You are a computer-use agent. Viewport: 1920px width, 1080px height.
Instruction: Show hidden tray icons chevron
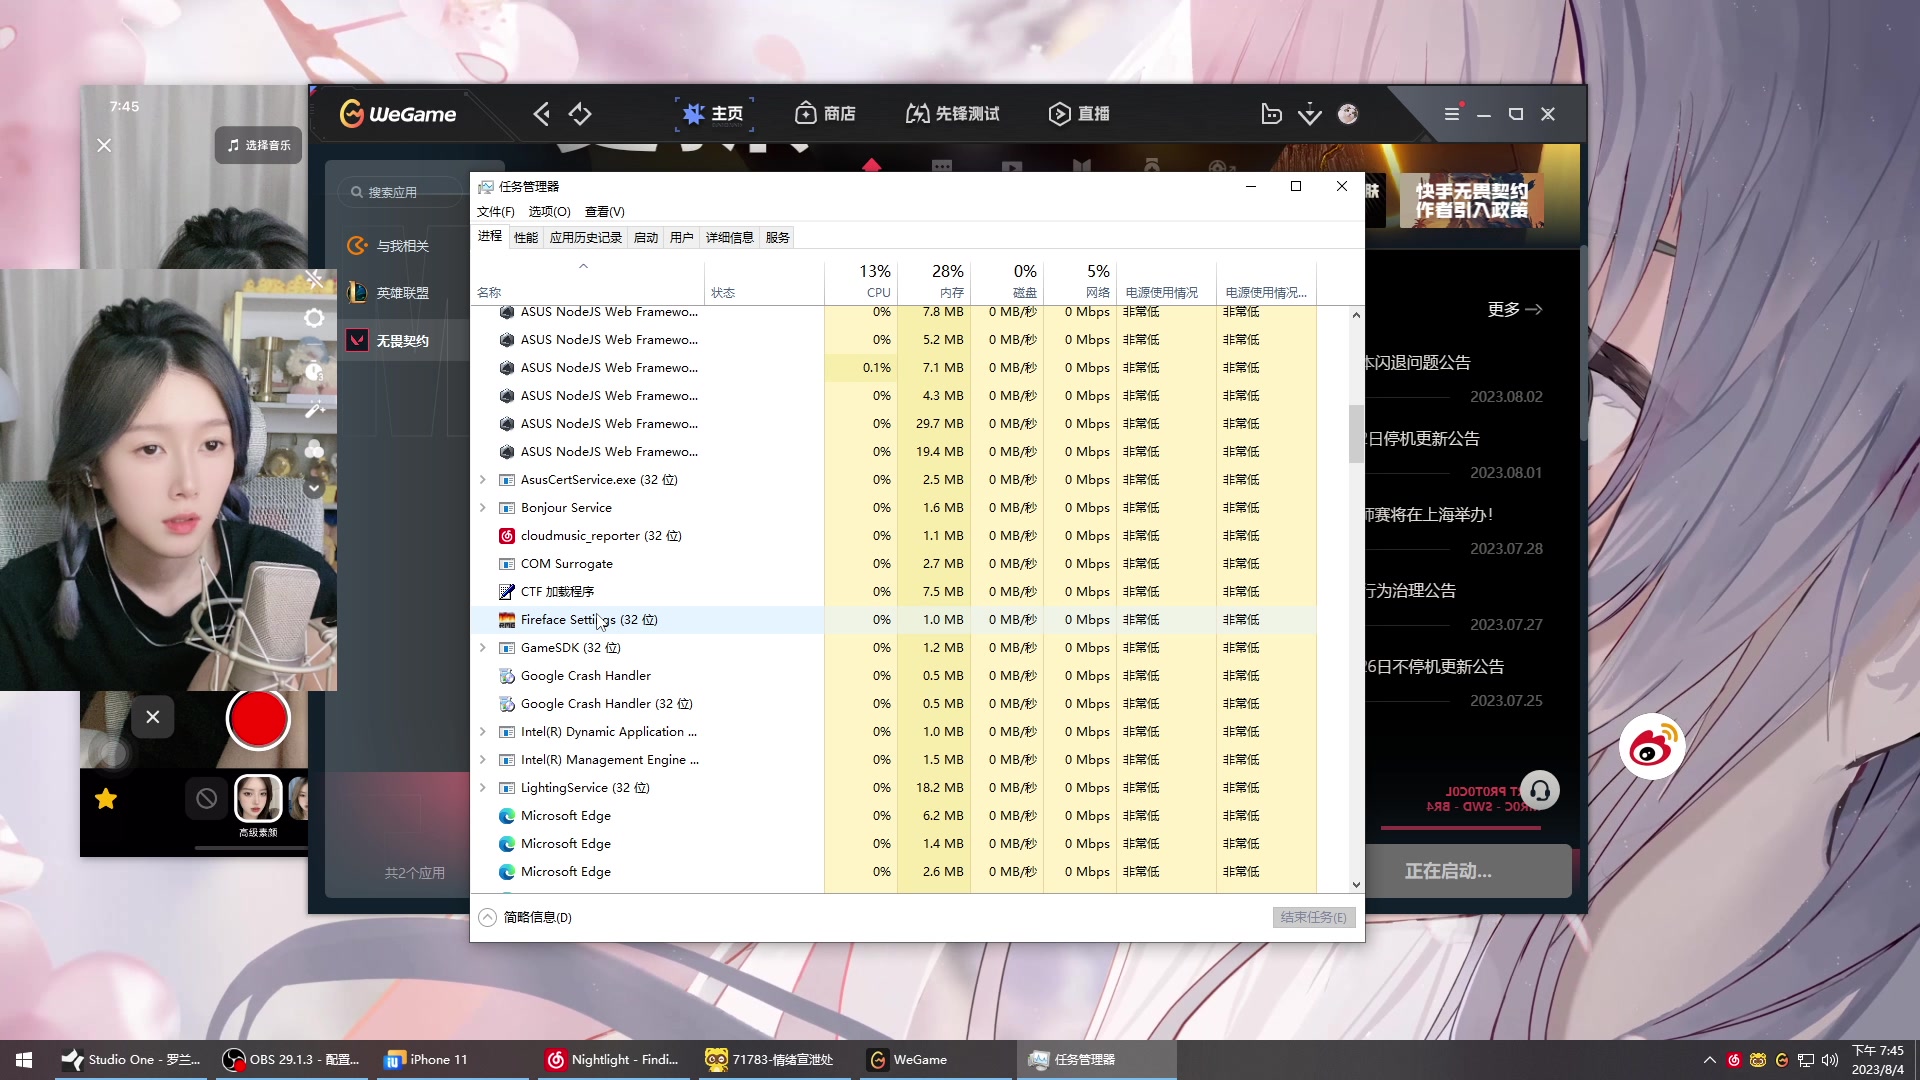pyautogui.click(x=1709, y=1060)
